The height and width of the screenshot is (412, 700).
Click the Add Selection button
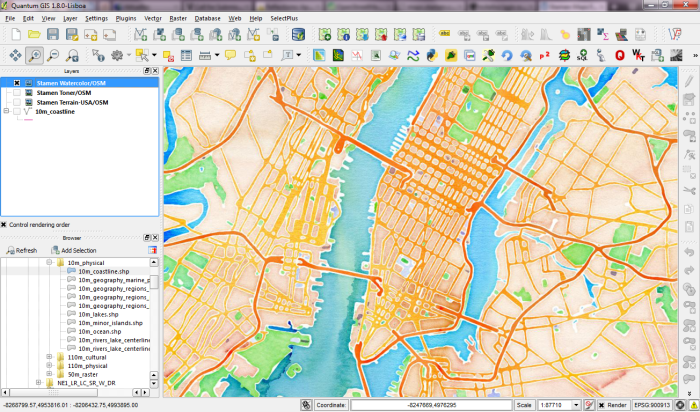[x=75, y=250]
